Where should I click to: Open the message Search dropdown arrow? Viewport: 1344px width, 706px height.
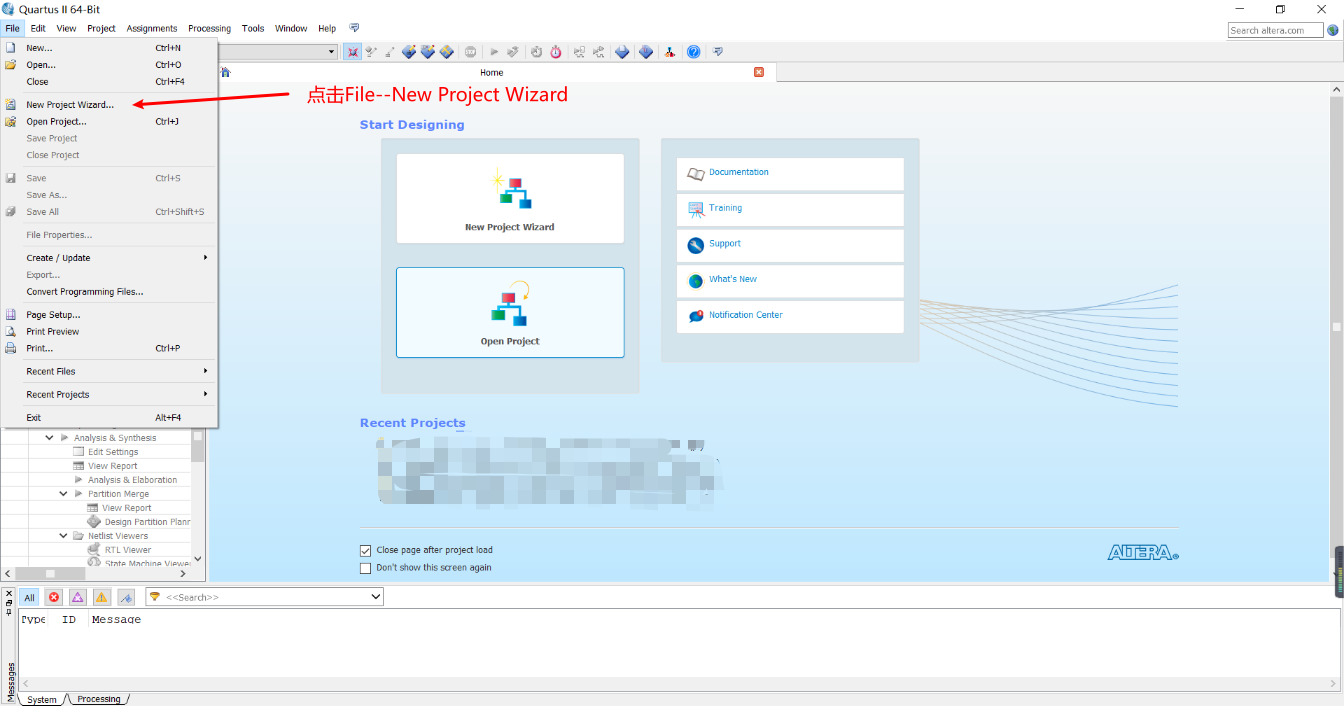click(376, 597)
